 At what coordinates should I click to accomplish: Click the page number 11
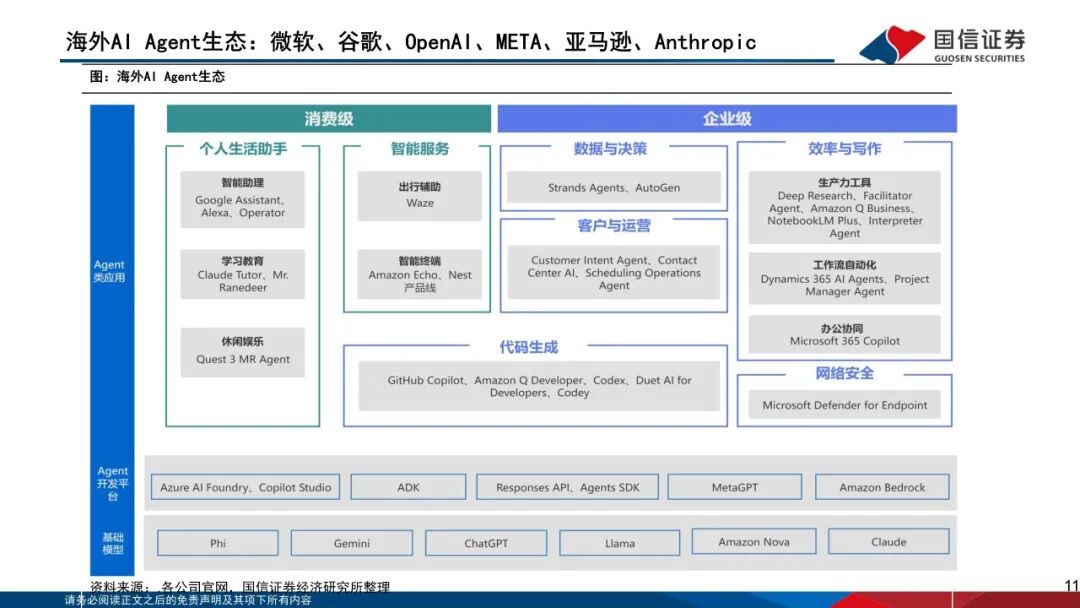point(1071,586)
